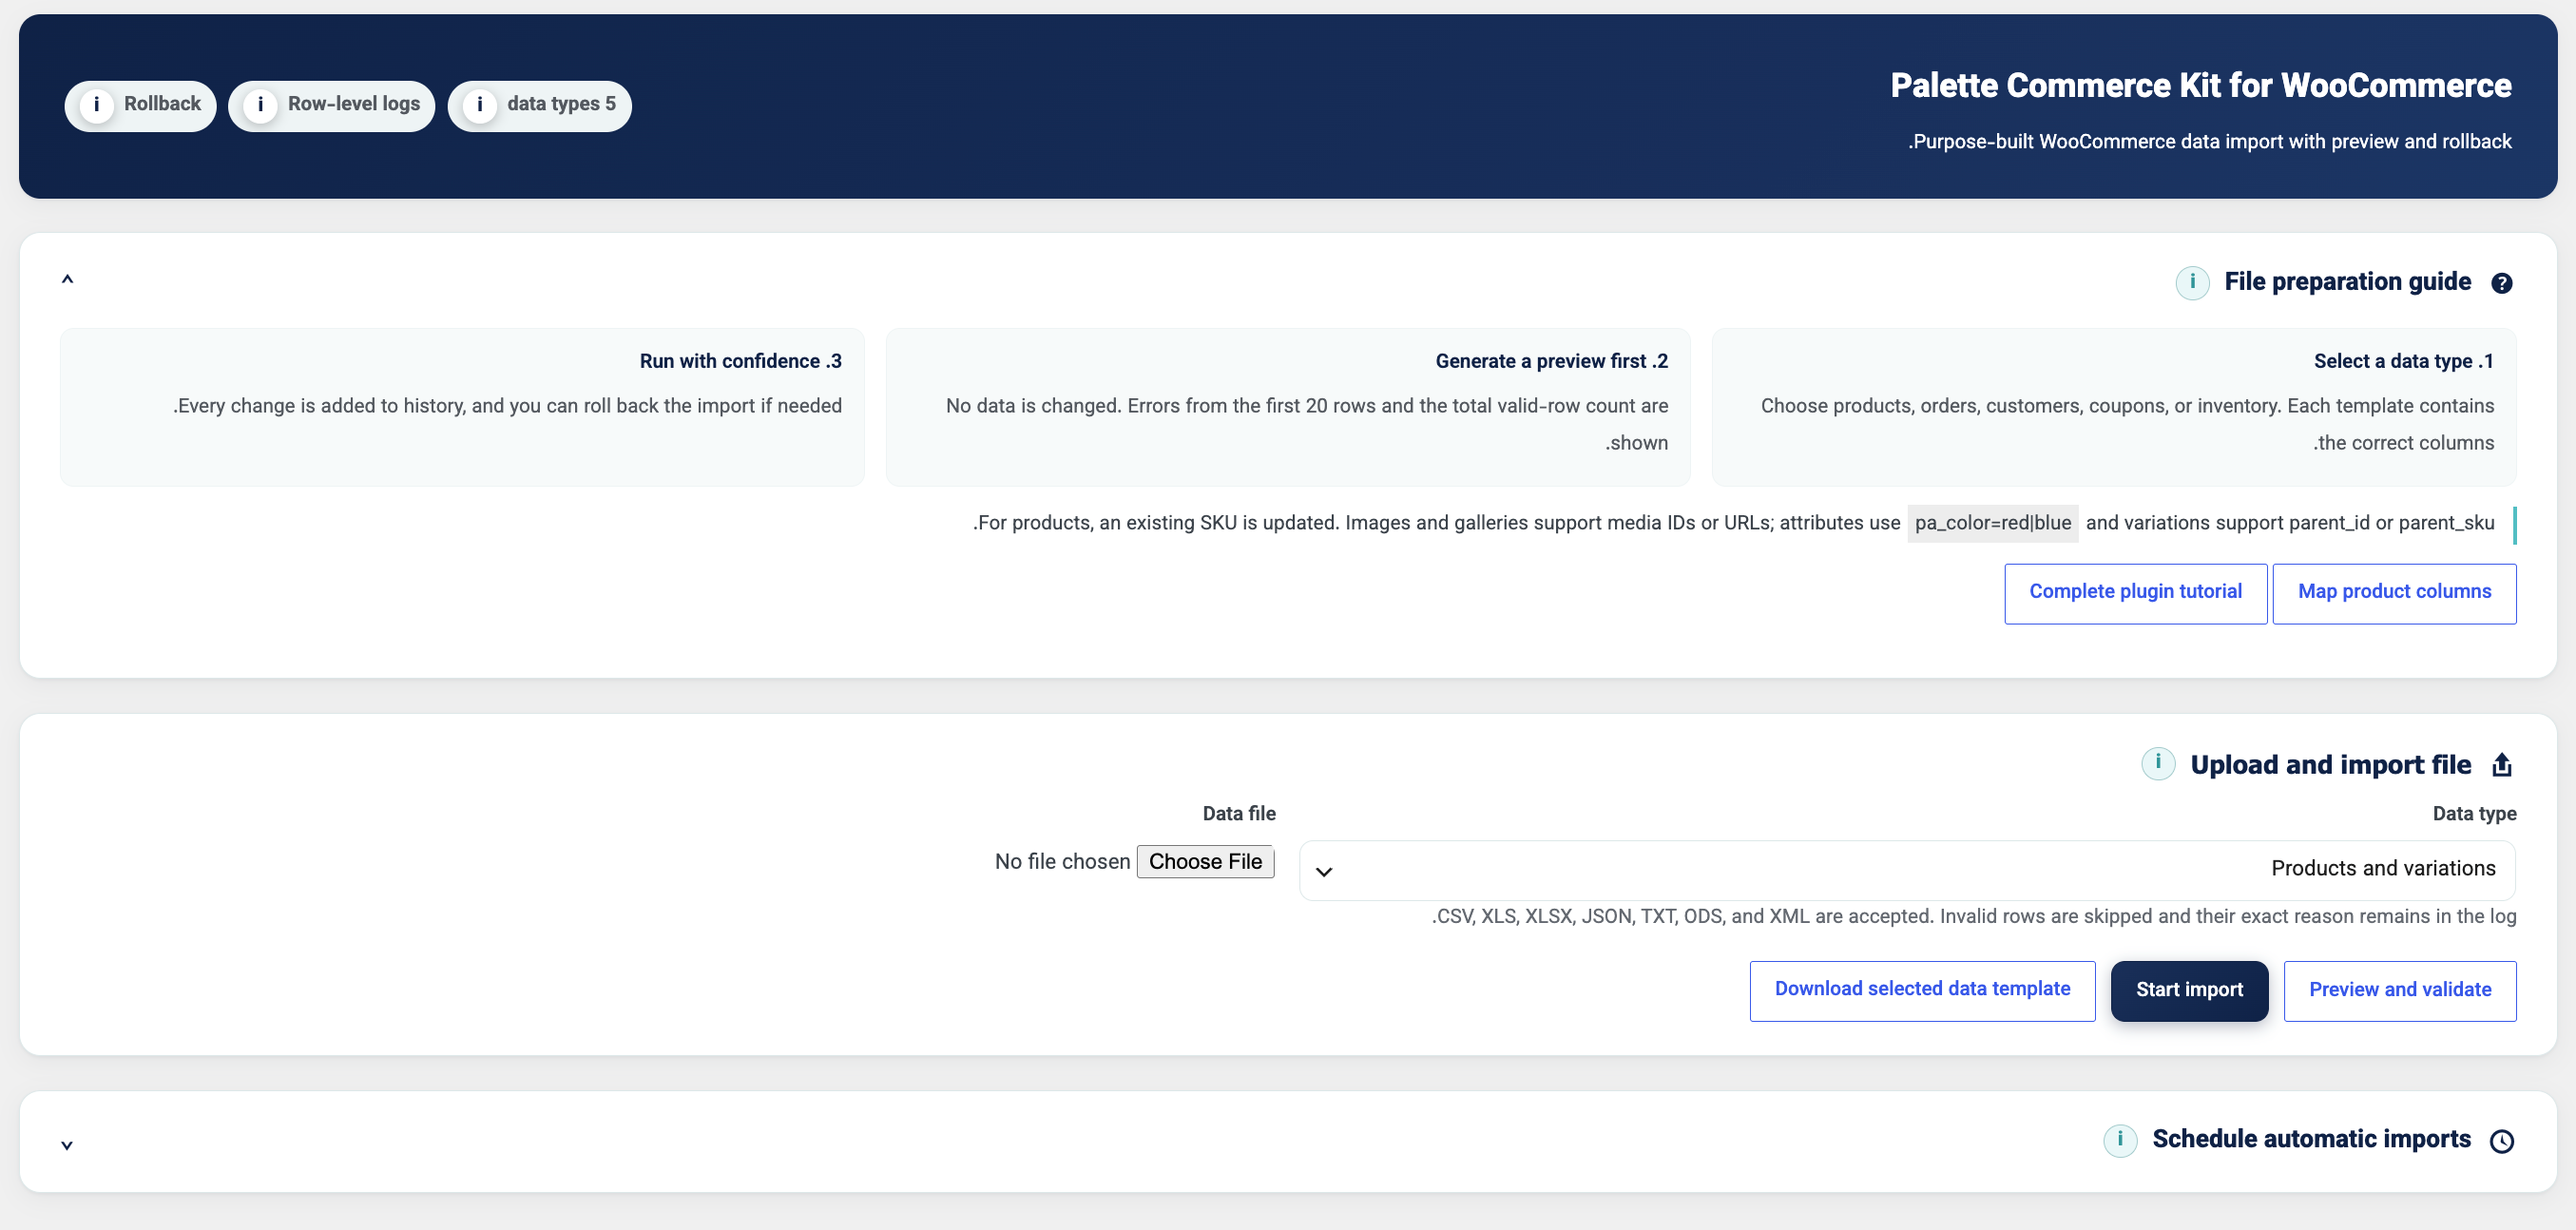Click the No file chosen text
This screenshot has width=2576, height=1230.
pyautogui.click(x=1062, y=861)
